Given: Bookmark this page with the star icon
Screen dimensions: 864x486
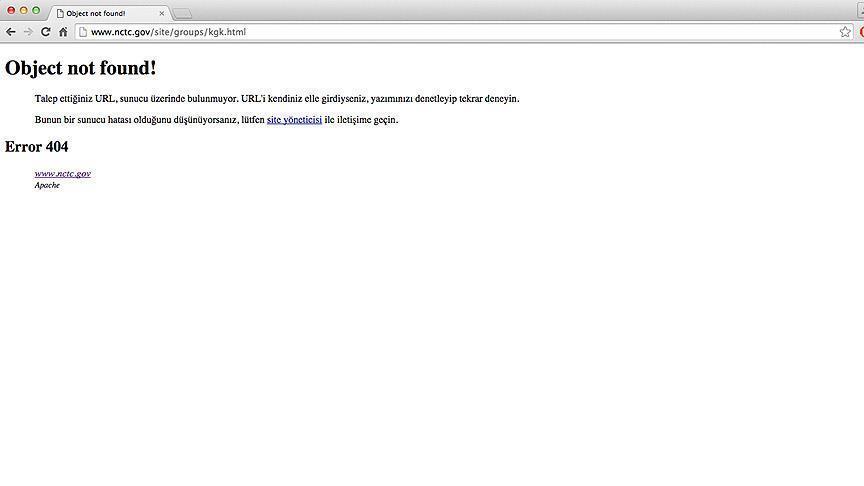Looking at the screenshot, I should click(x=845, y=32).
